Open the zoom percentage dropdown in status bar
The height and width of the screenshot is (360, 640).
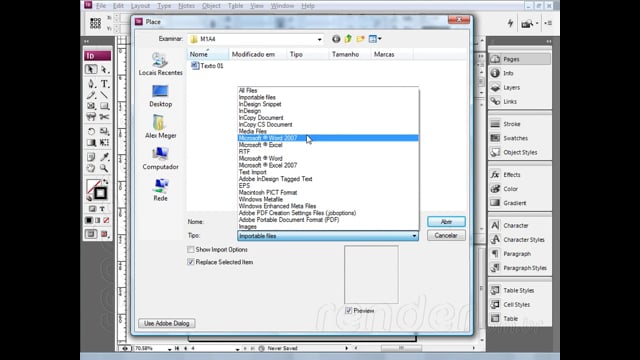pos(169,349)
